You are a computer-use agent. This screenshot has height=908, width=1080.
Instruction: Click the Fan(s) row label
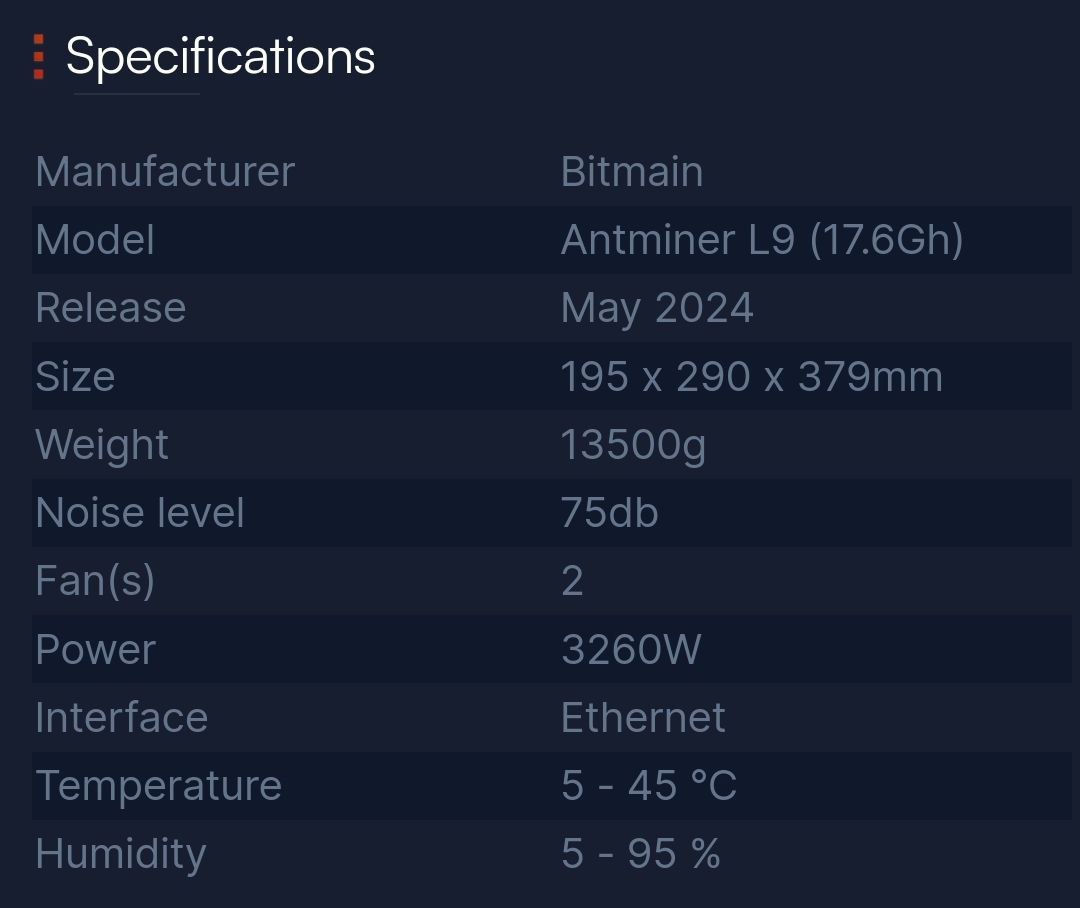[x=95, y=581]
